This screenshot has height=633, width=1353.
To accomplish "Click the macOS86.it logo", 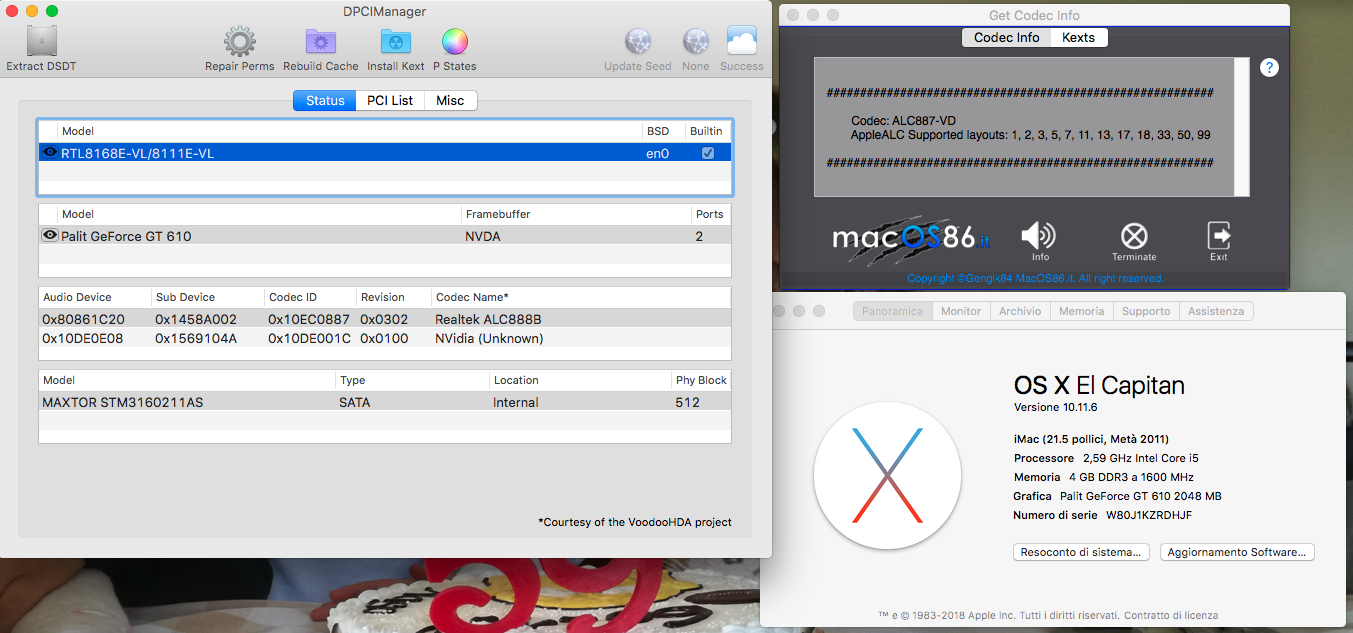I will [911, 239].
